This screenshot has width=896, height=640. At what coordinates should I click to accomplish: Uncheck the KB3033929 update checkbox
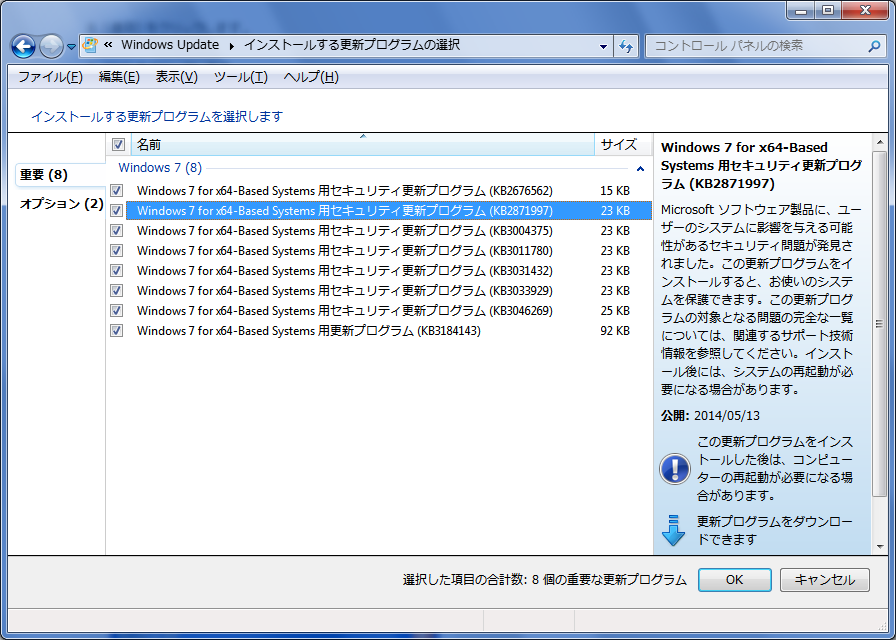[x=117, y=291]
